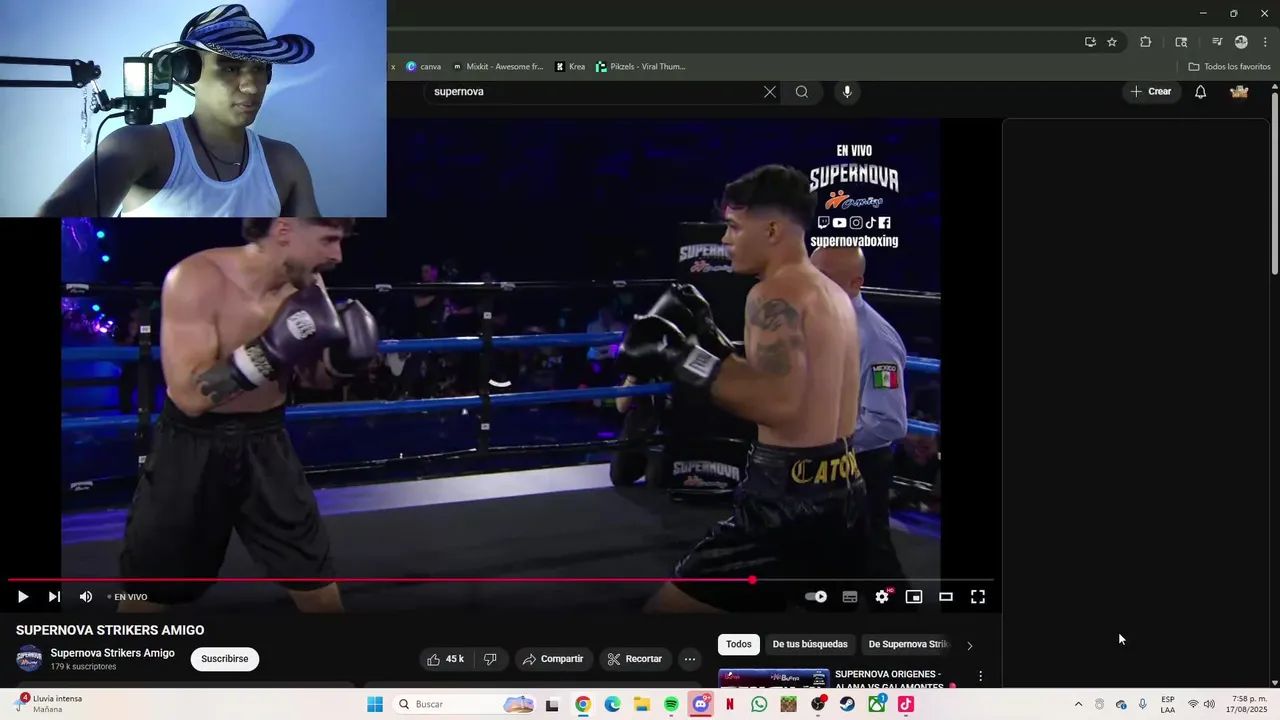The width and height of the screenshot is (1280, 720).
Task: Subscribe with the Suscribirse button
Action: pos(225,659)
